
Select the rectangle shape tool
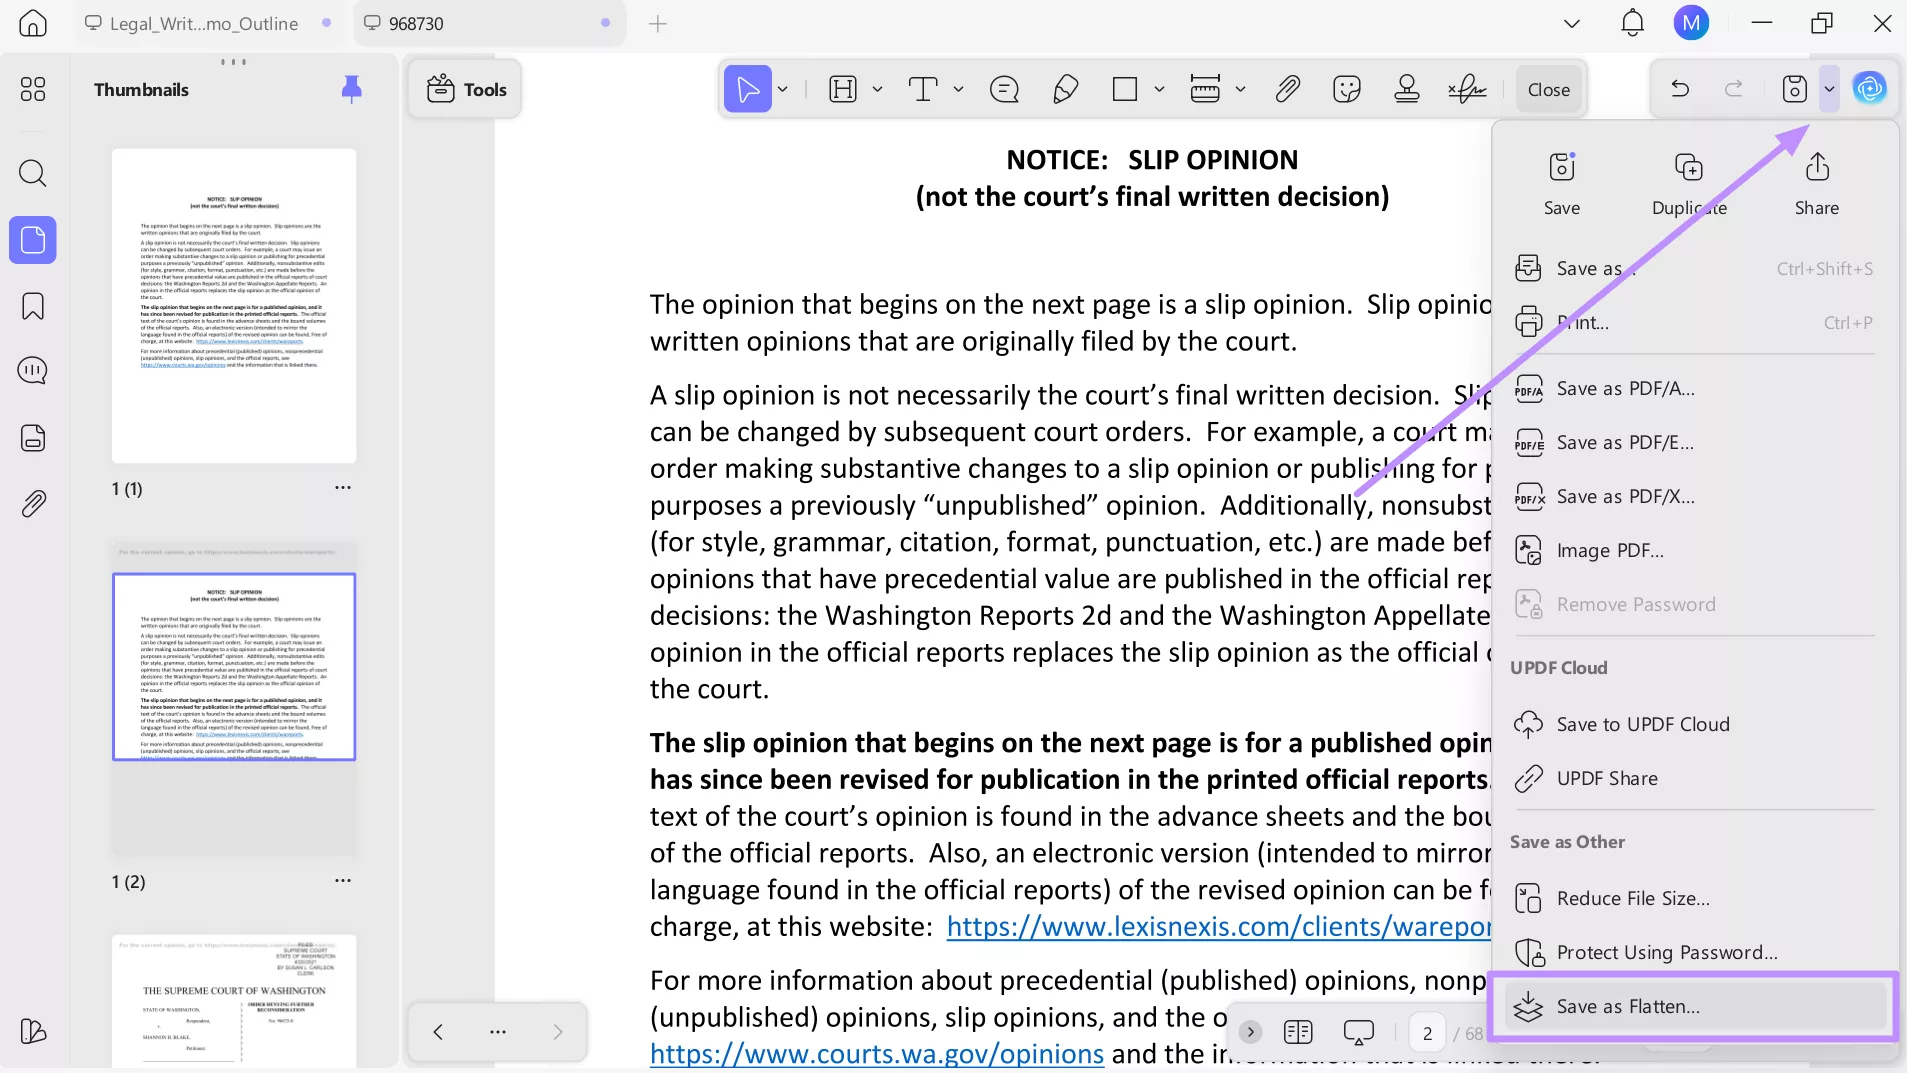pyautogui.click(x=1125, y=89)
